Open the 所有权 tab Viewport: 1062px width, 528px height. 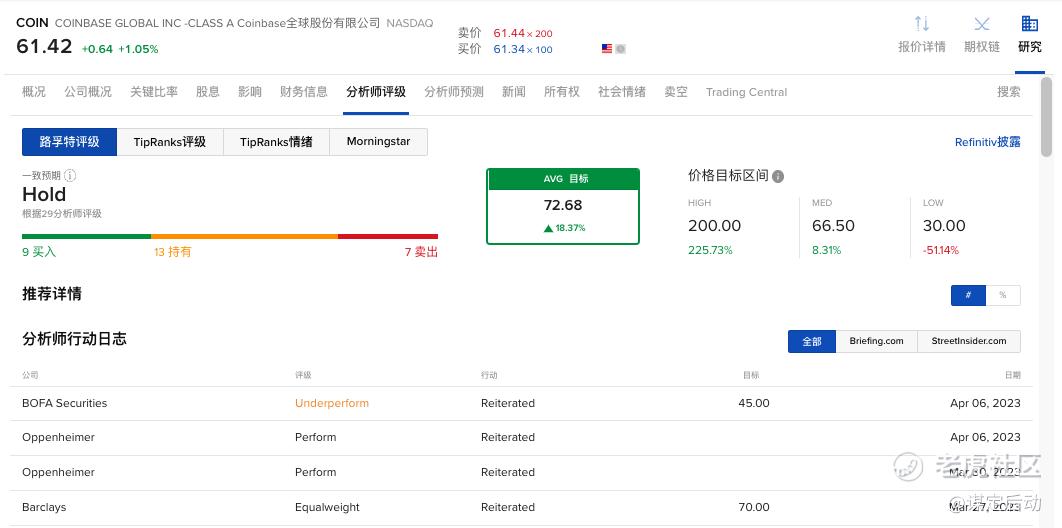tap(562, 92)
